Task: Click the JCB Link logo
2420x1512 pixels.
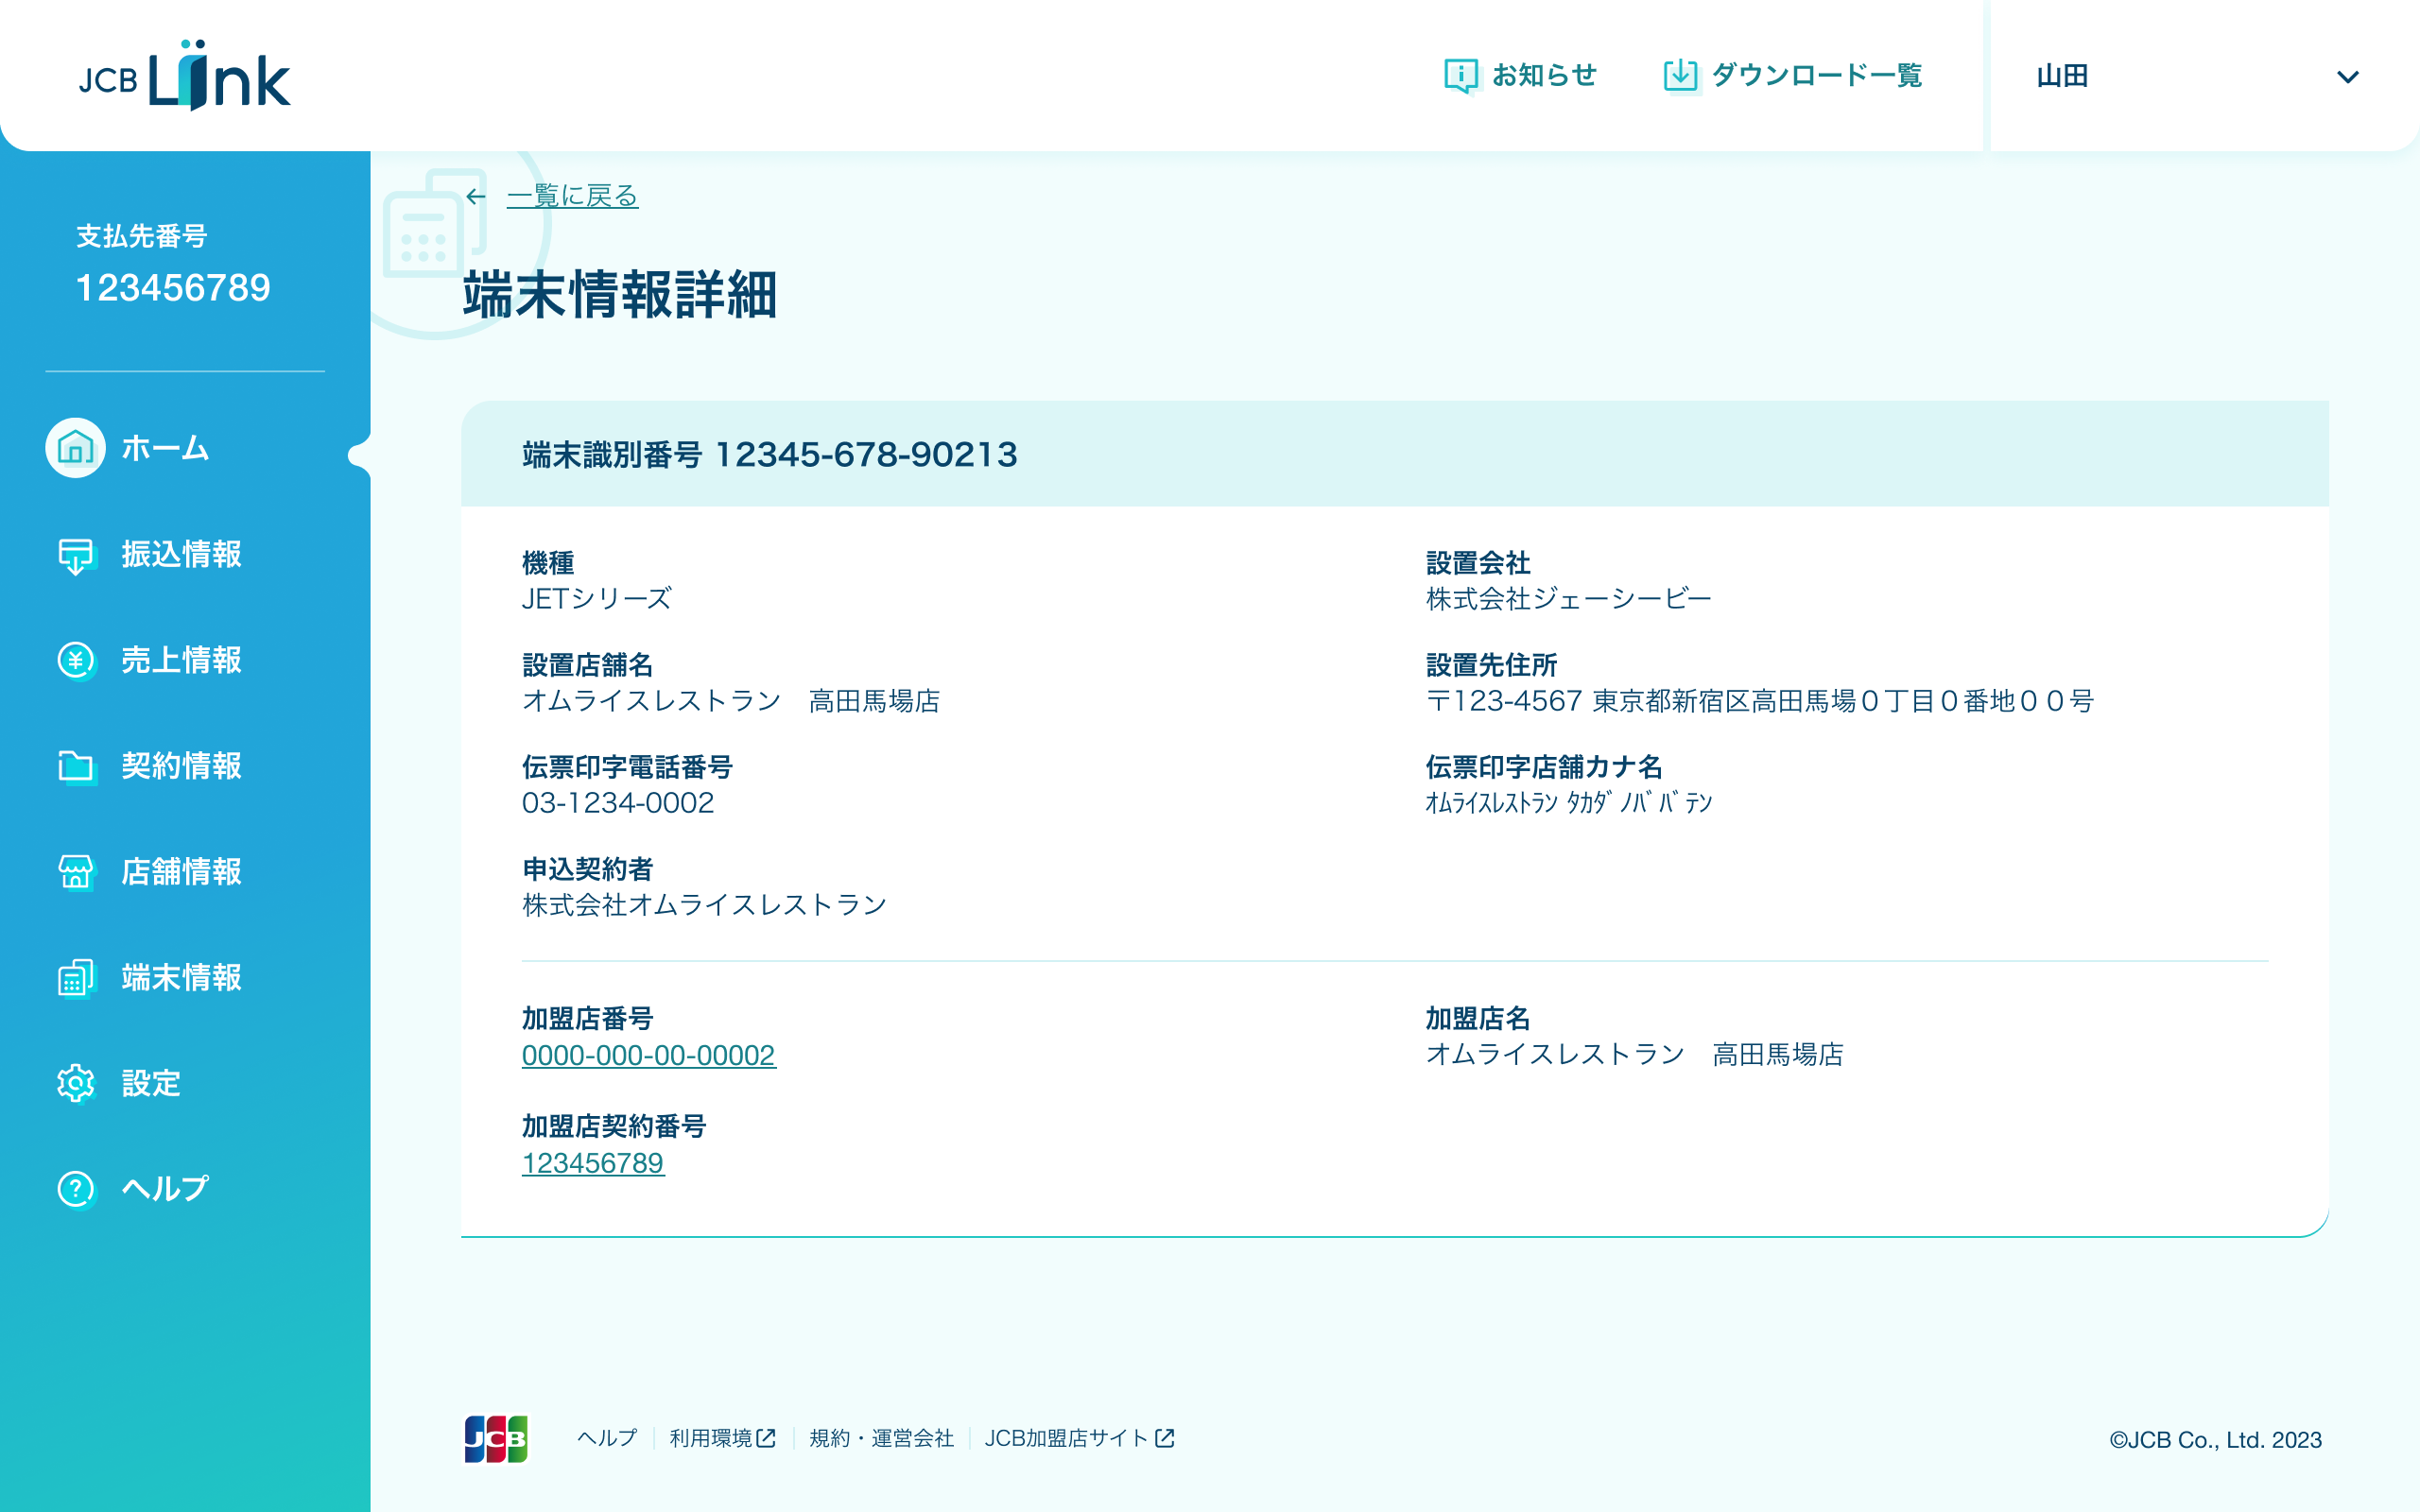Action: point(185,76)
